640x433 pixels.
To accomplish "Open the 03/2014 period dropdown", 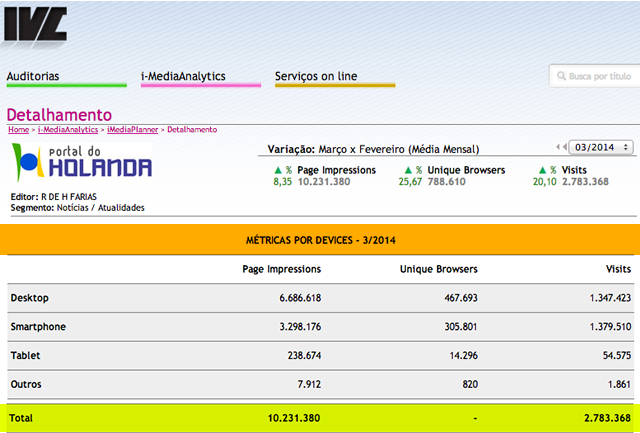I will click(600, 148).
